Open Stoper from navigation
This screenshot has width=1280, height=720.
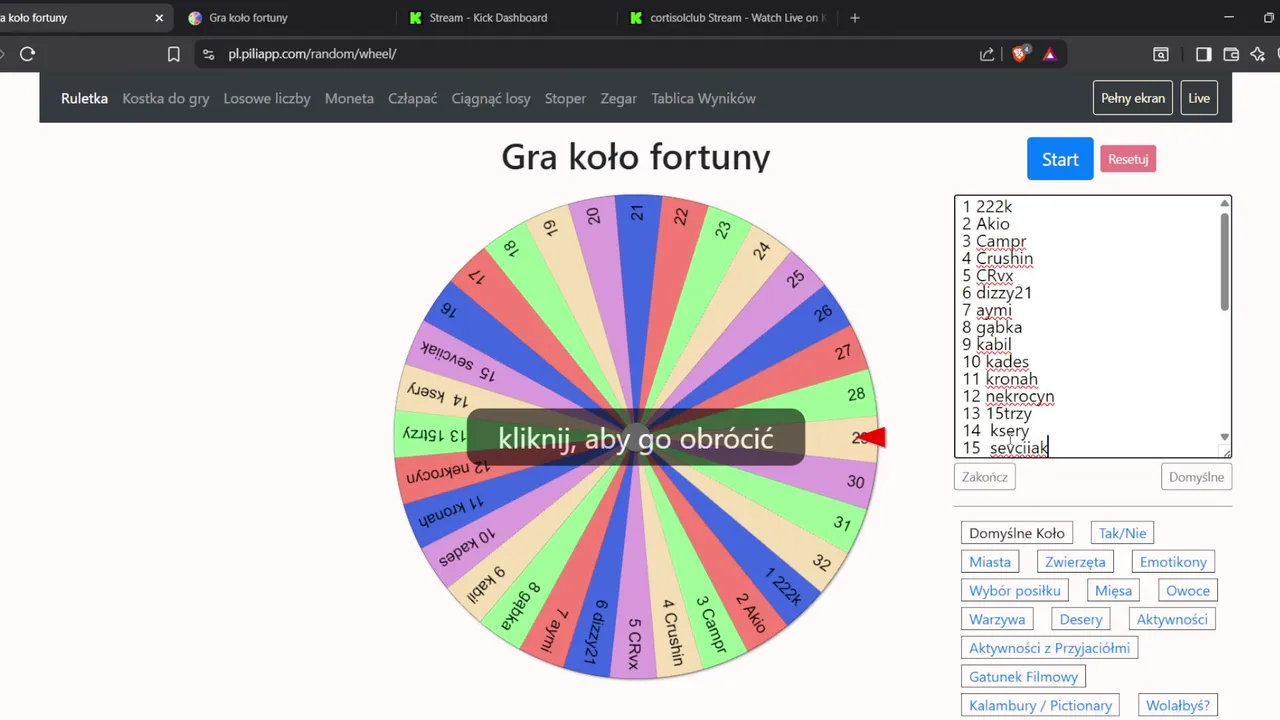coord(565,98)
